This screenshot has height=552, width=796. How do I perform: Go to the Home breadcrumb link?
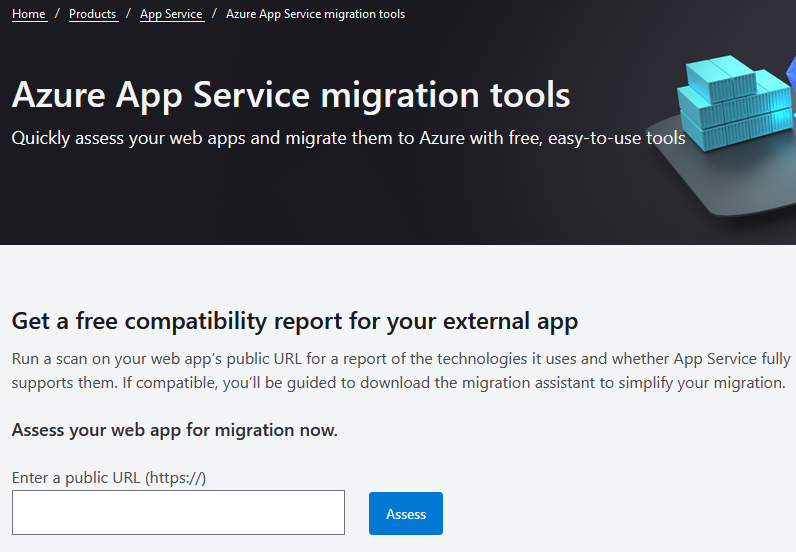[x=29, y=14]
